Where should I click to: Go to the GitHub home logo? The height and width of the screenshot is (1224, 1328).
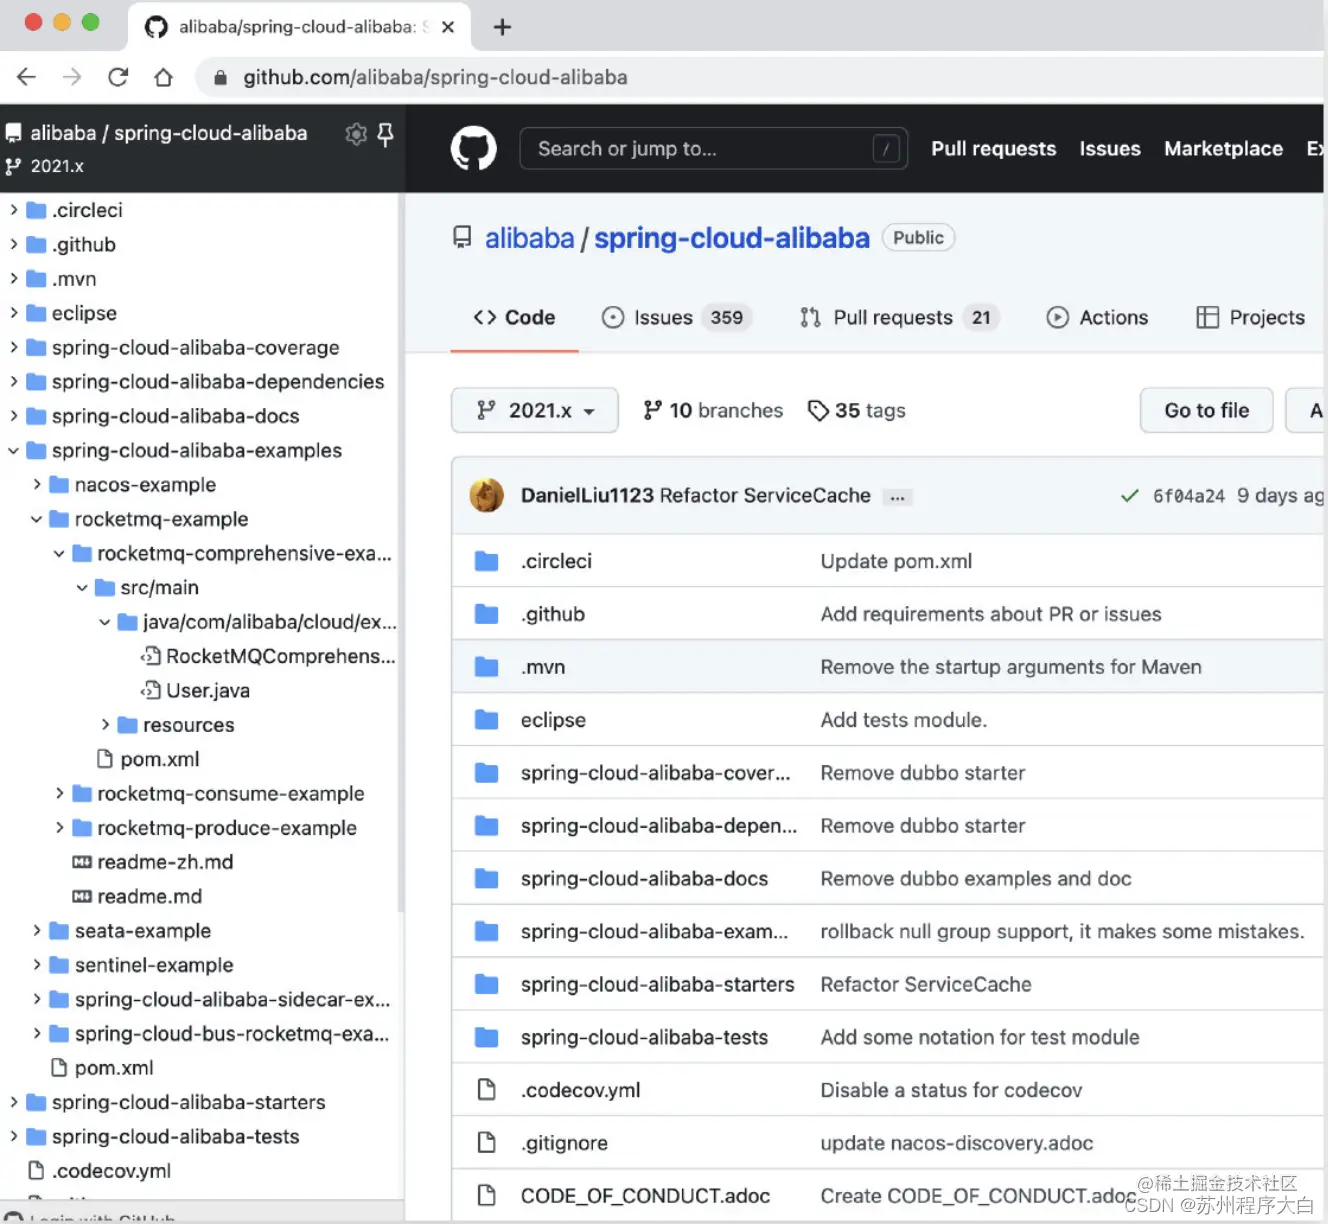point(473,149)
